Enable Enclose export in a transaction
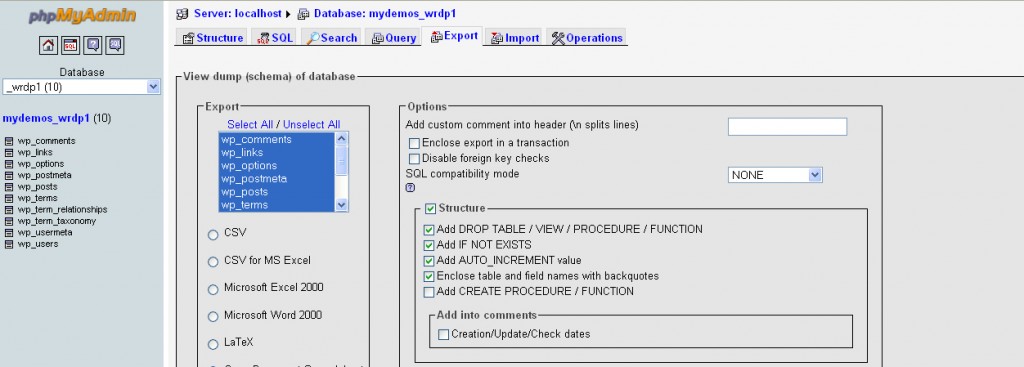Screen dimensions: 1024x367 pyautogui.click(x=414, y=143)
